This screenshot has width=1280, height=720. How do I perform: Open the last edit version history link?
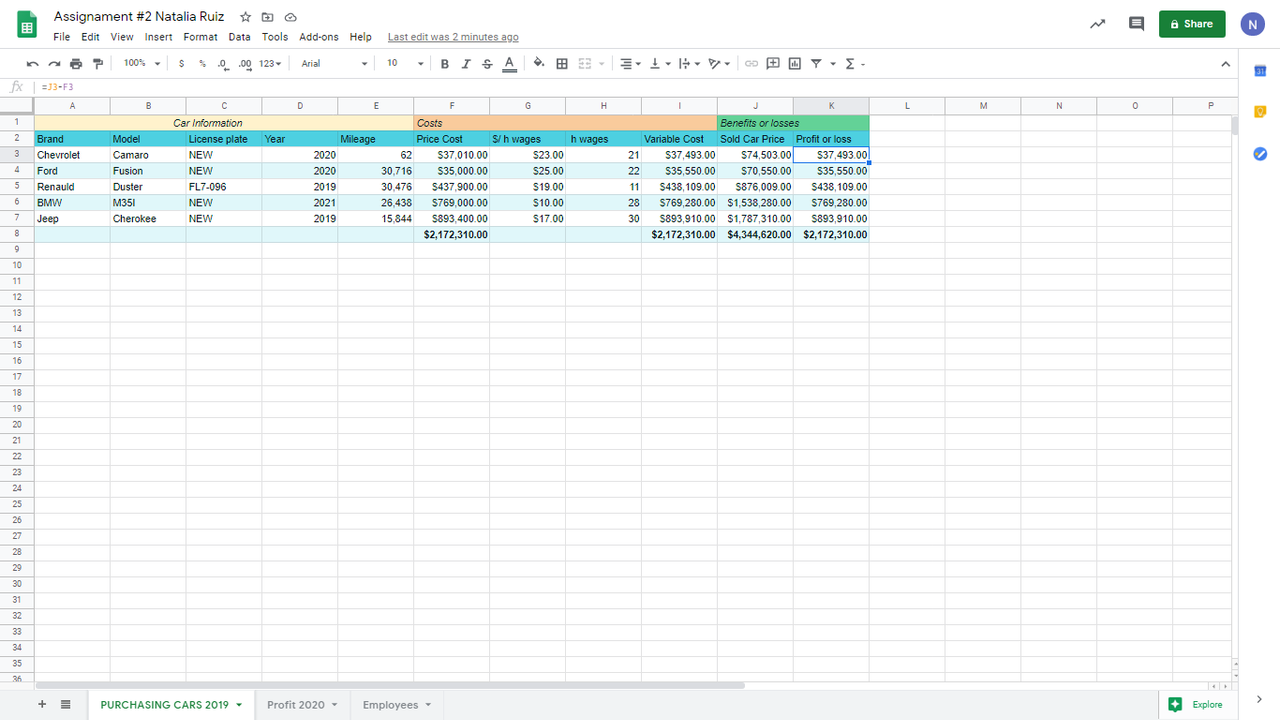(453, 37)
